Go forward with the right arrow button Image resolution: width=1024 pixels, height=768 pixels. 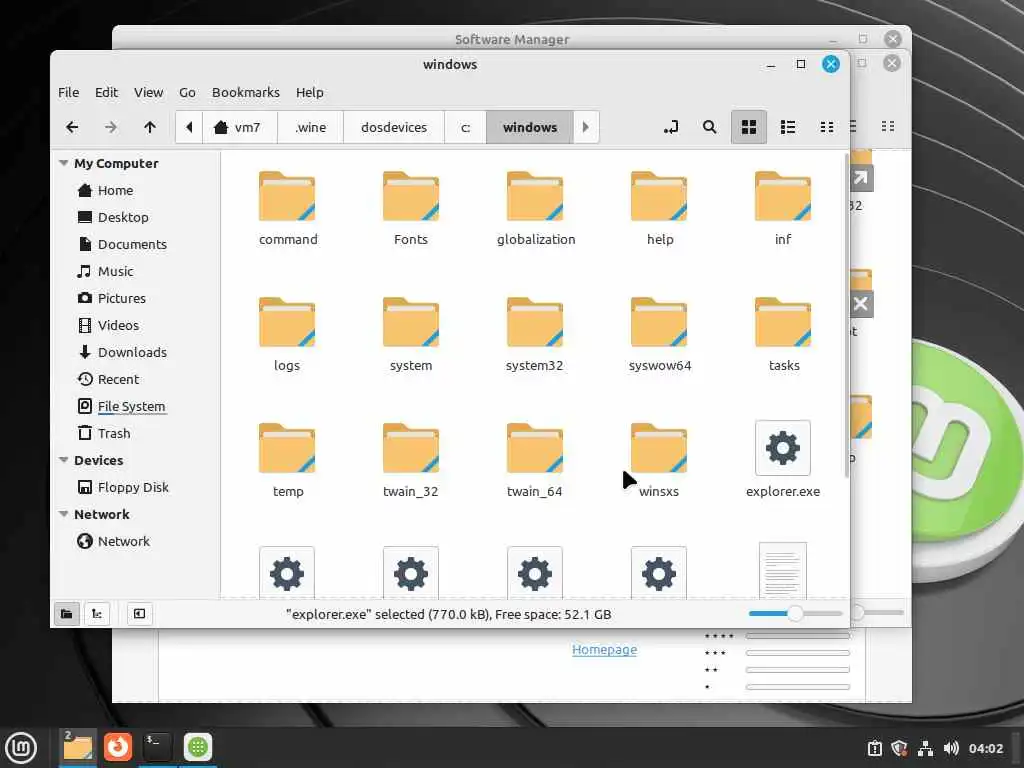111,127
